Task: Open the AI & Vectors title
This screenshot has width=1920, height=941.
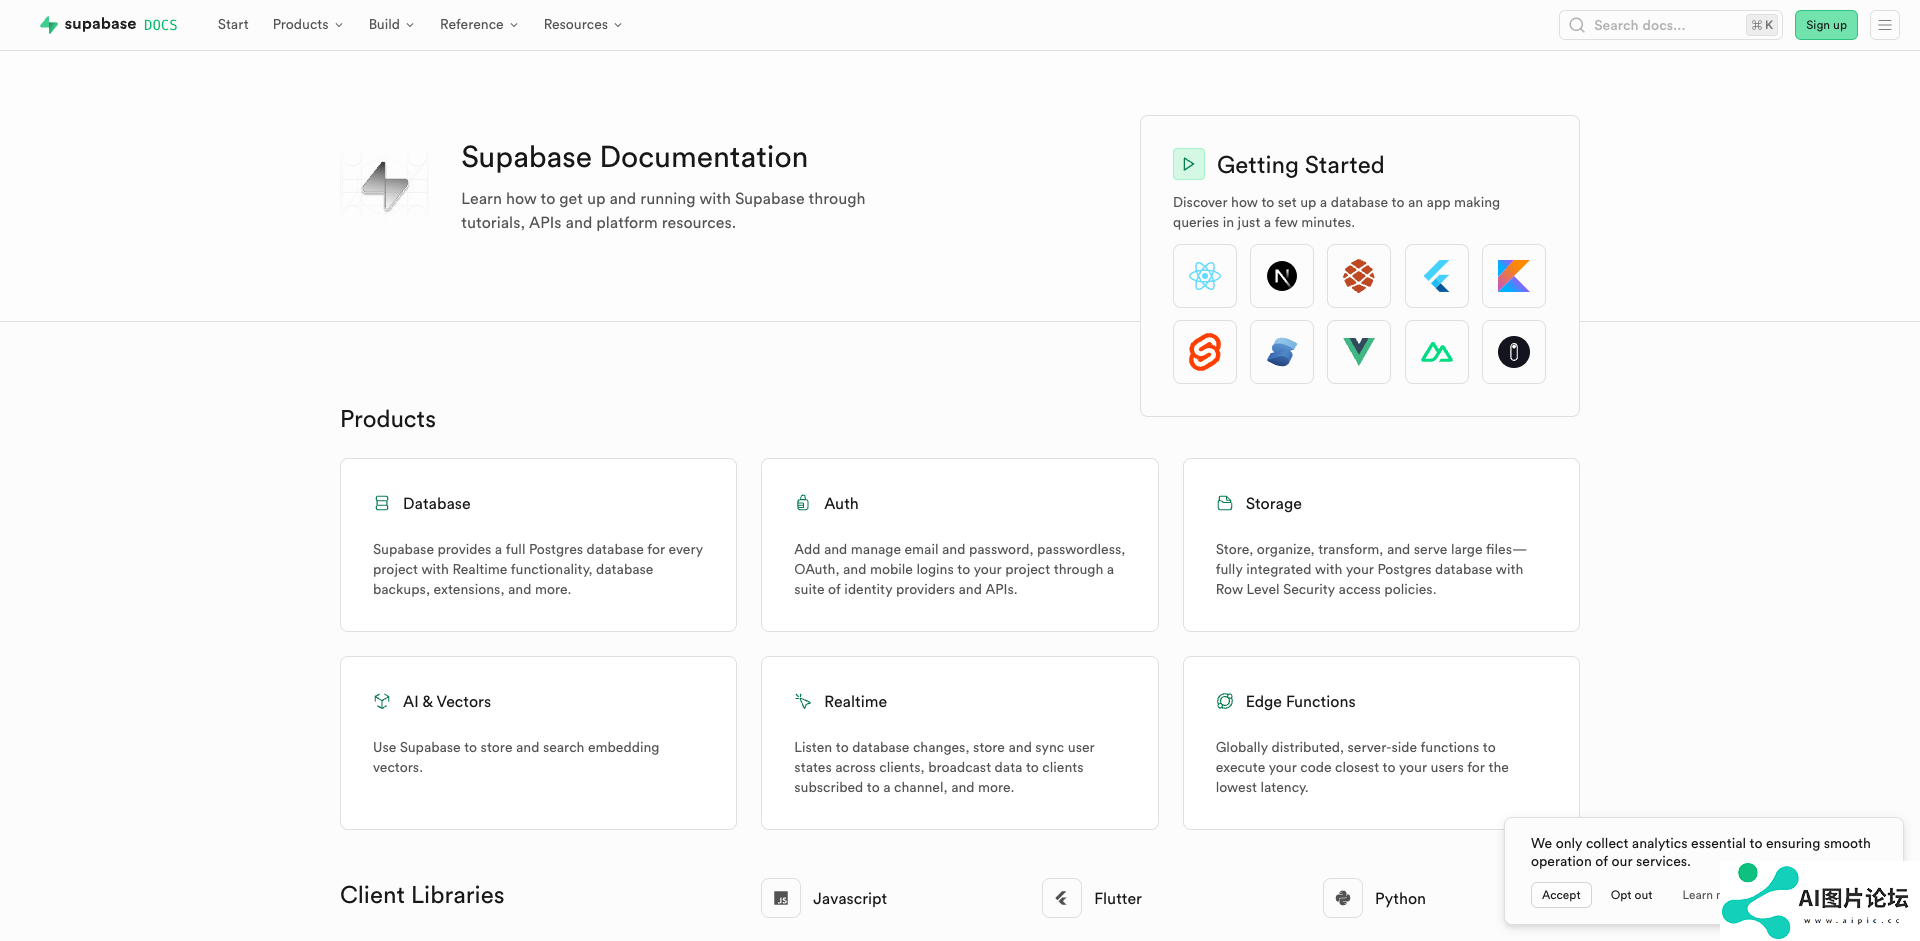Action: click(x=447, y=702)
